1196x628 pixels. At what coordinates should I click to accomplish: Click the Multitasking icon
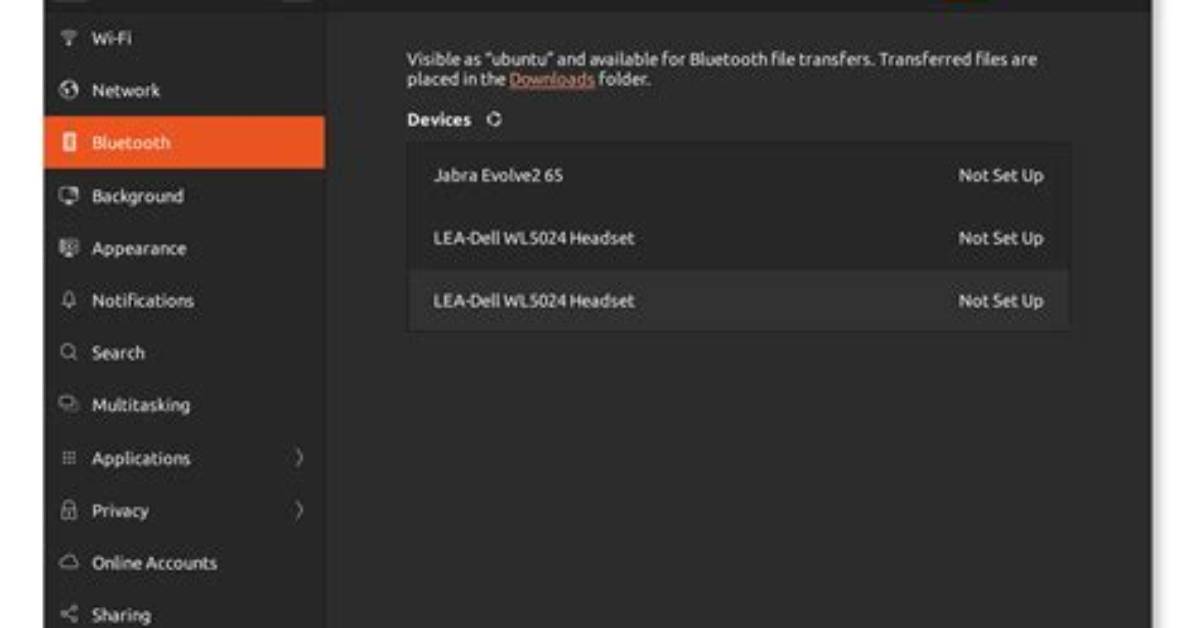click(x=69, y=404)
